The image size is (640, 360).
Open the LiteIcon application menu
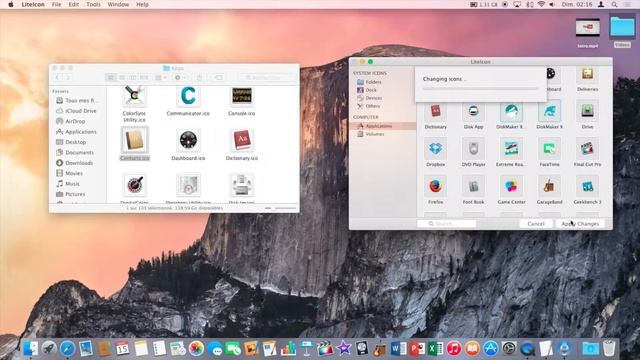point(33,4)
